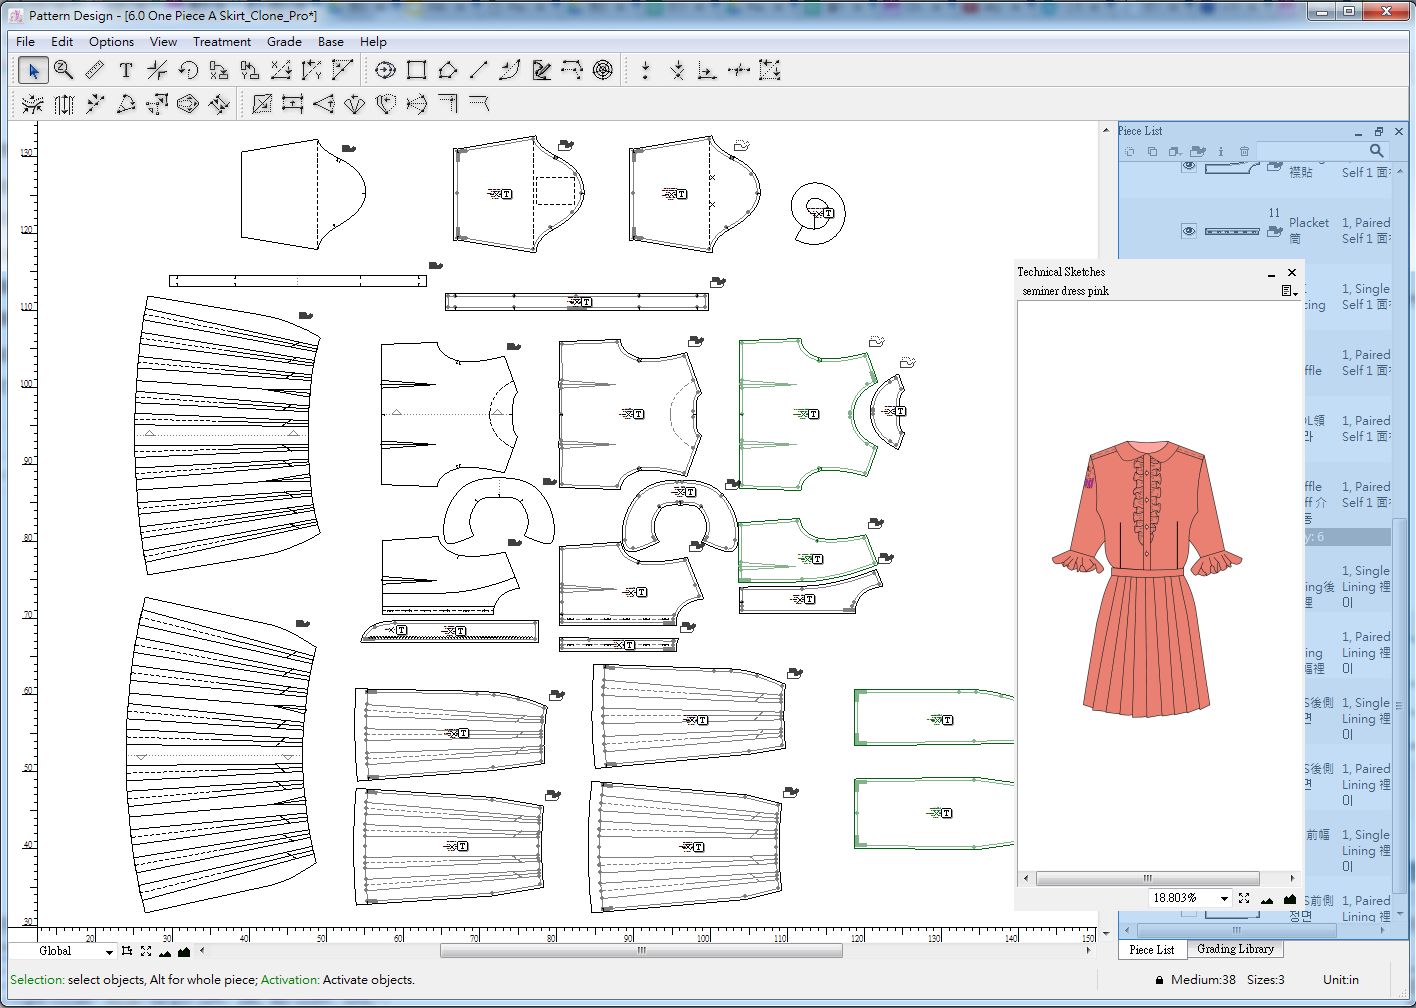Click the Piece List search field

pyautogui.click(x=1312, y=151)
